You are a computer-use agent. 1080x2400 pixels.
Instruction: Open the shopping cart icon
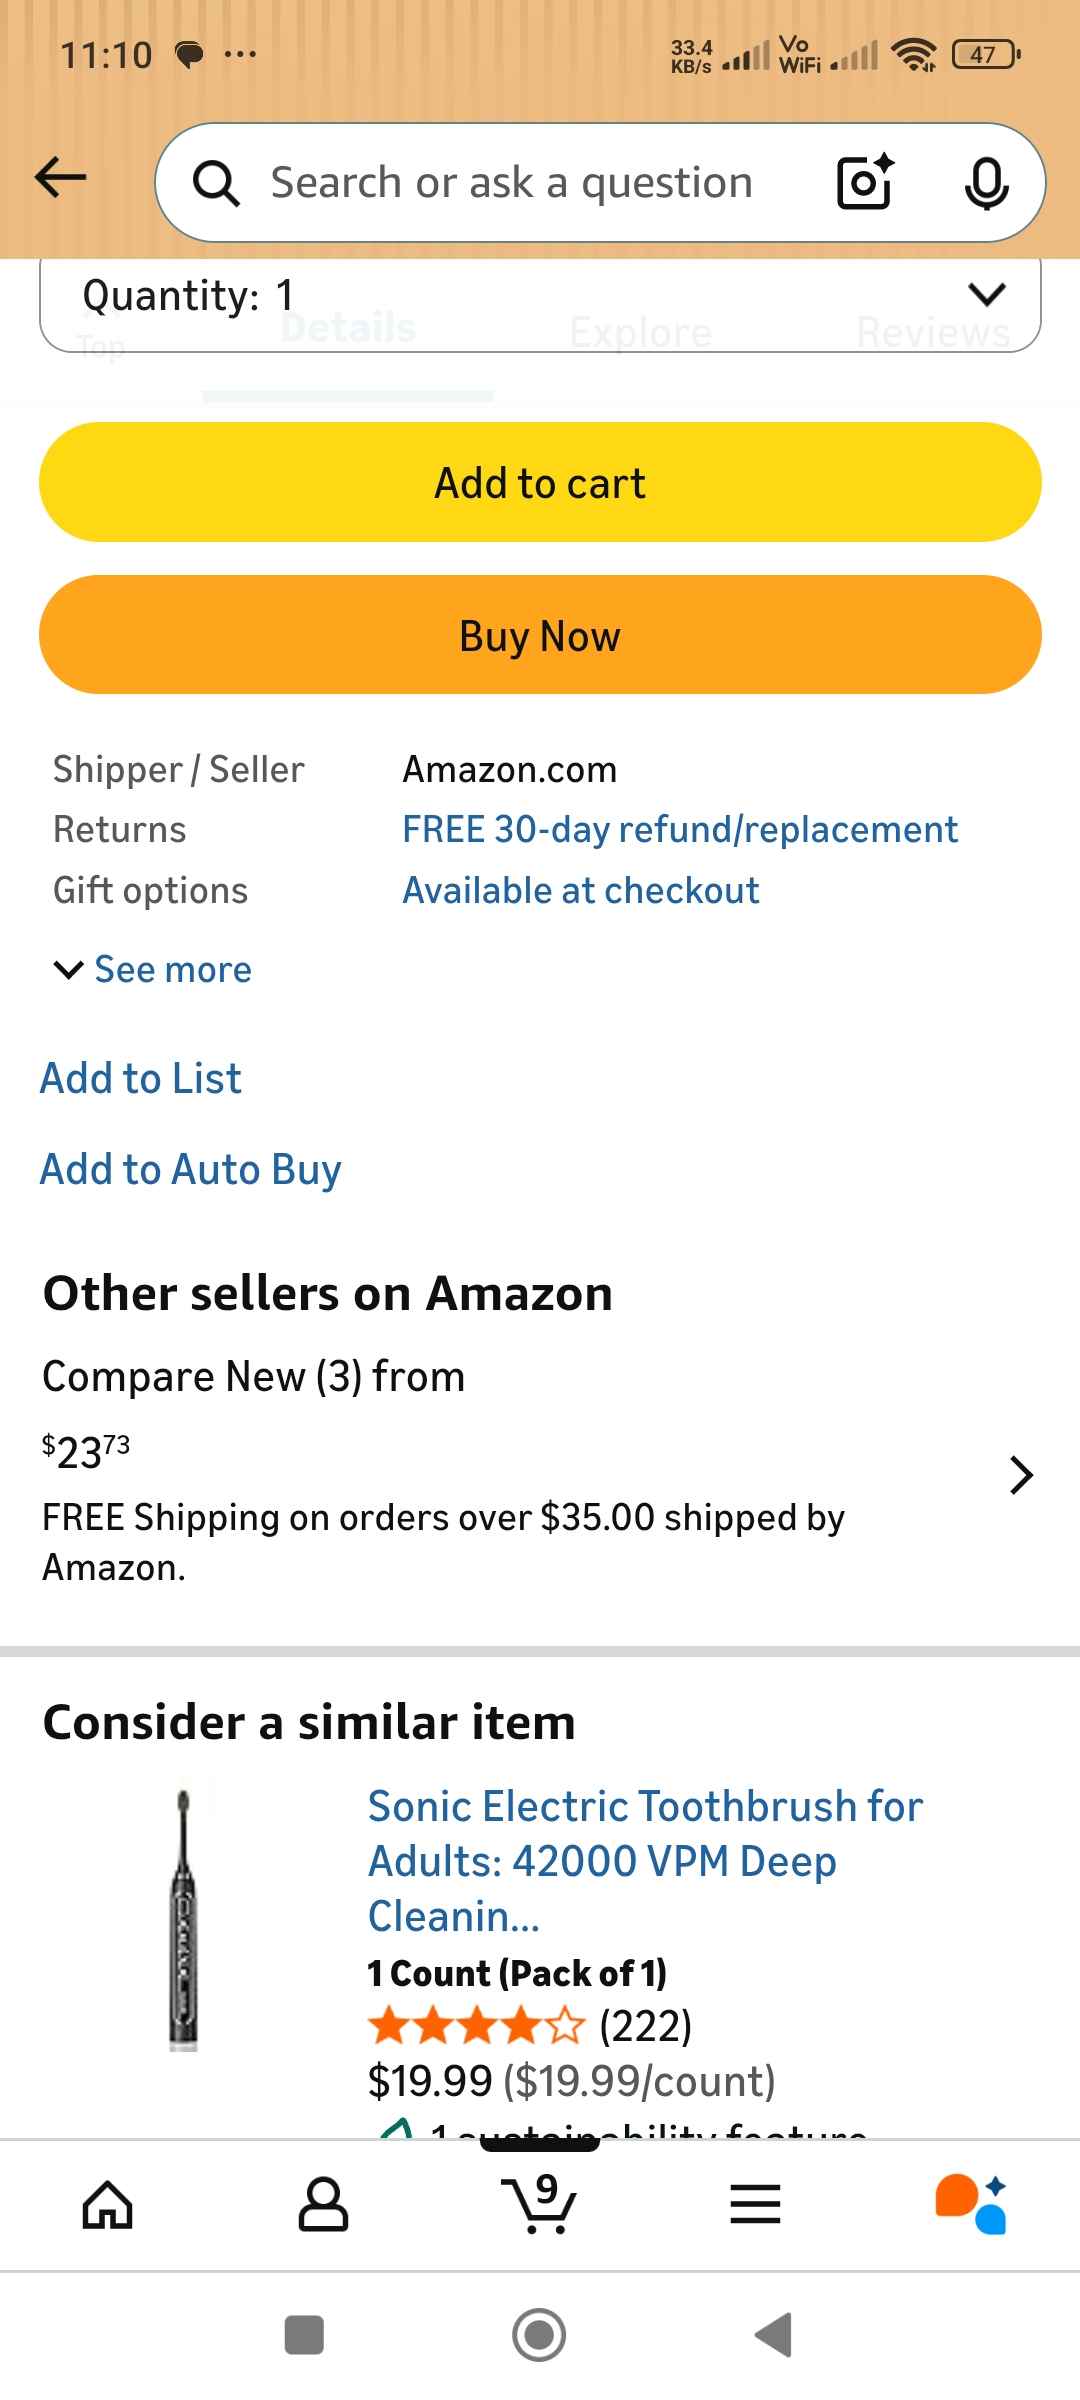(x=540, y=2203)
